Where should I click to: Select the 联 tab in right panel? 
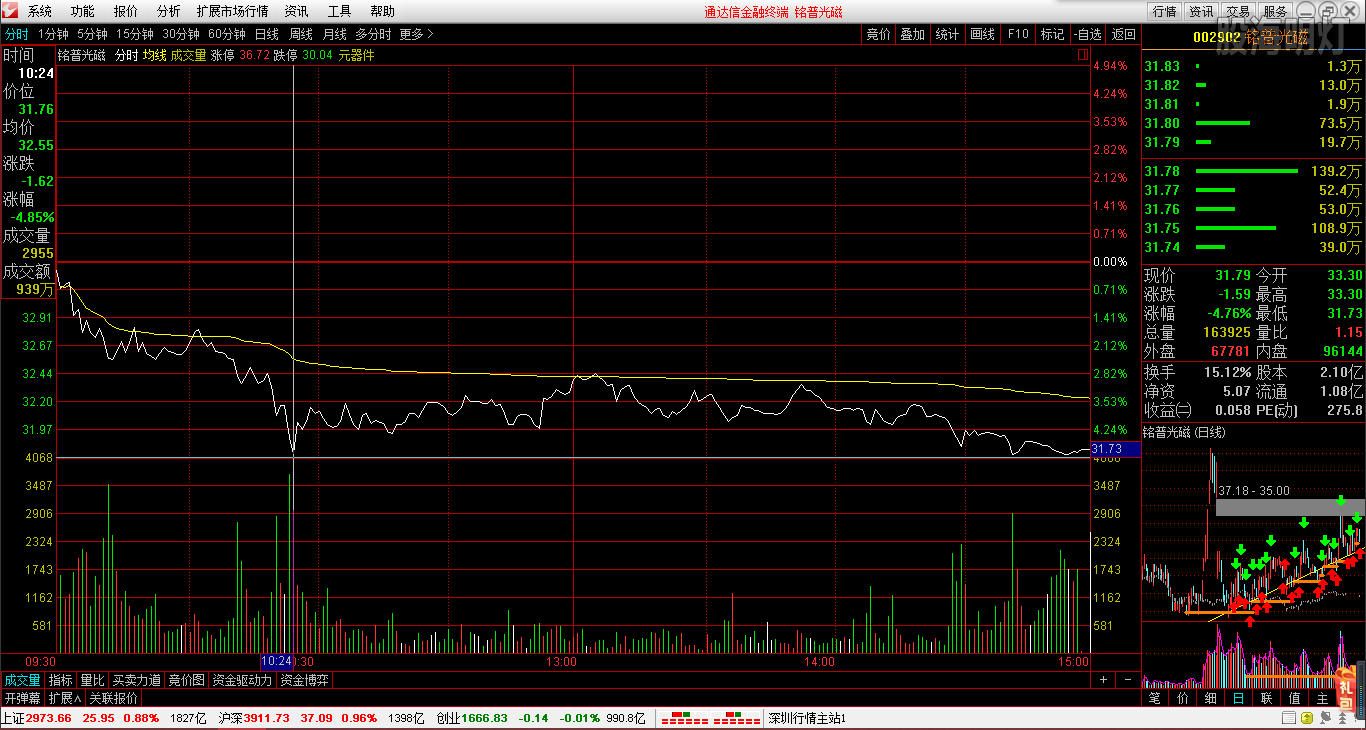pyautogui.click(x=1266, y=698)
